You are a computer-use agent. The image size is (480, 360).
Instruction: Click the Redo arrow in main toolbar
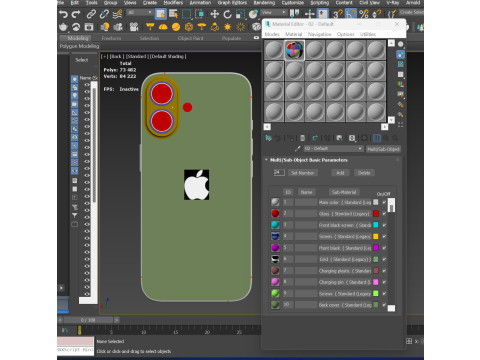(x=76, y=14)
